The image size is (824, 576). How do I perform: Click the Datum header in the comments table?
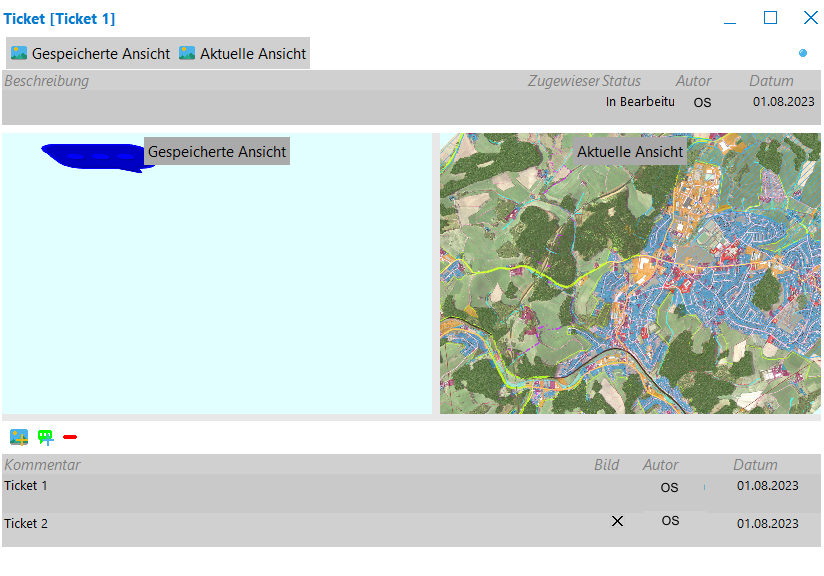pyautogui.click(x=755, y=465)
